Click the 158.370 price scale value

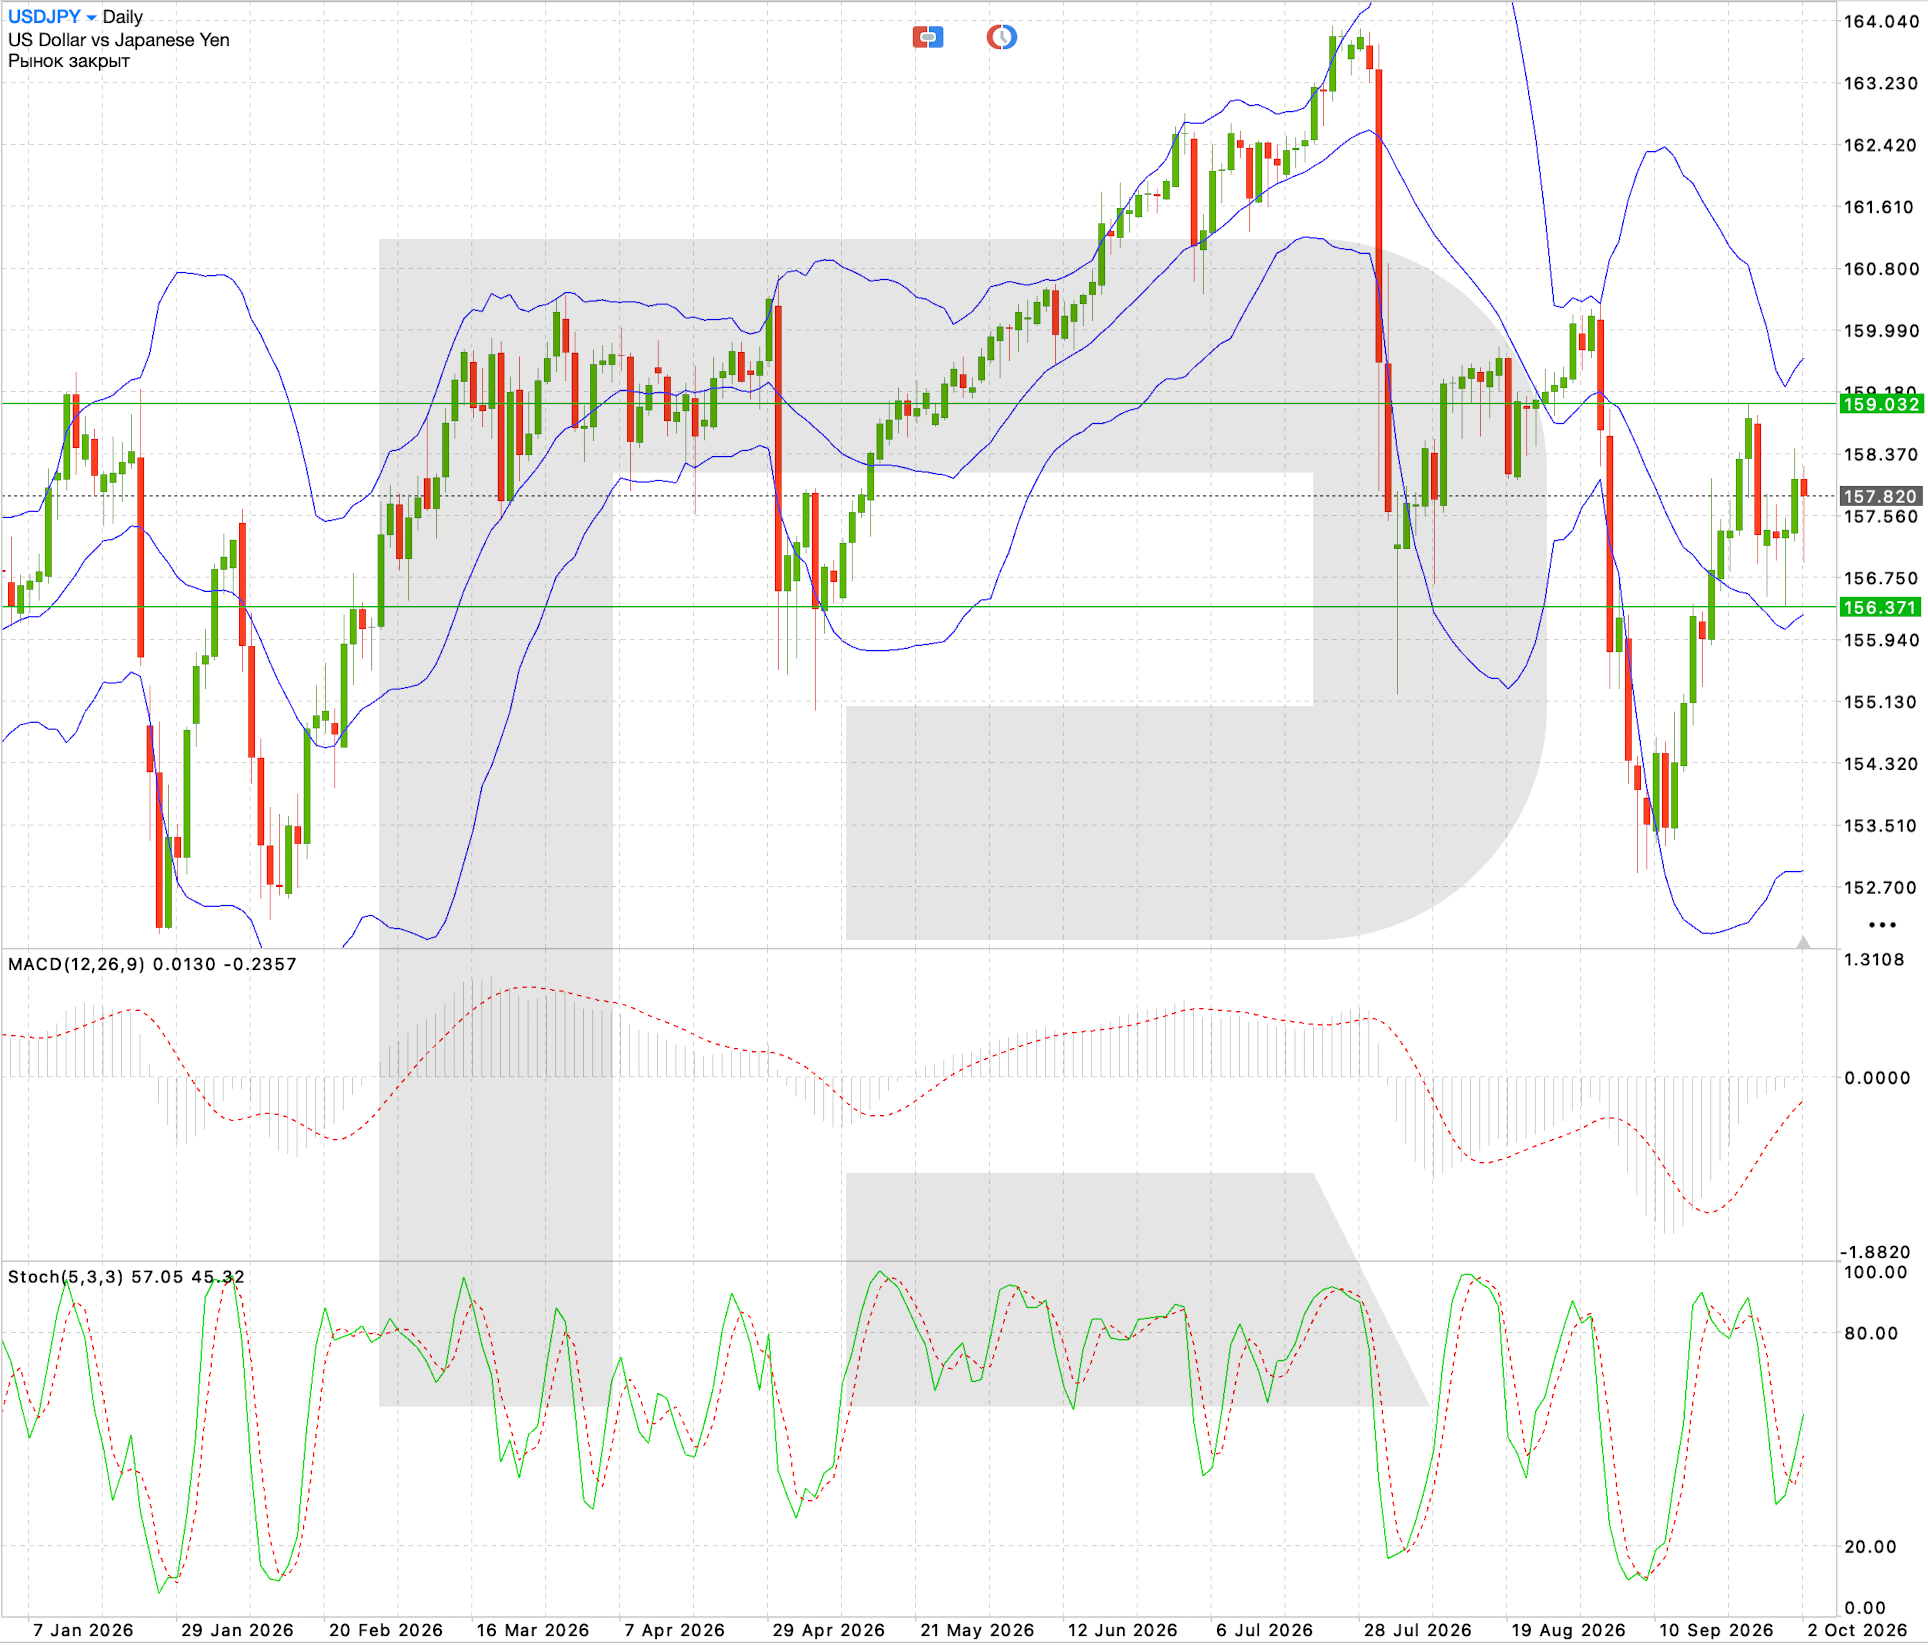[x=1881, y=454]
